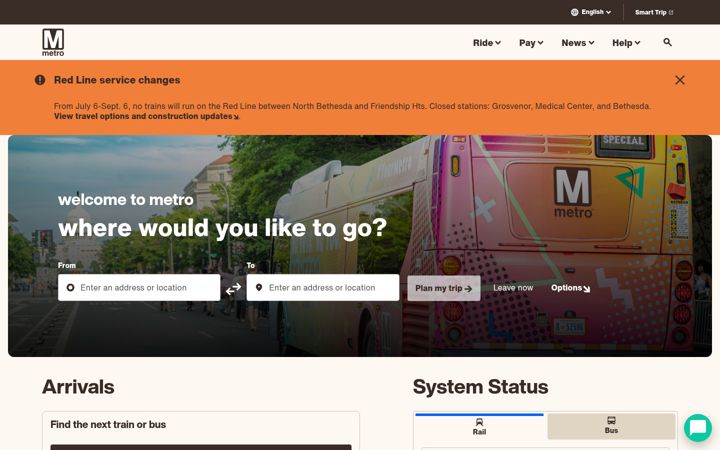This screenshot has width=720, height=450.
Task: Open the live chat bubble
Action: (698, 428)
